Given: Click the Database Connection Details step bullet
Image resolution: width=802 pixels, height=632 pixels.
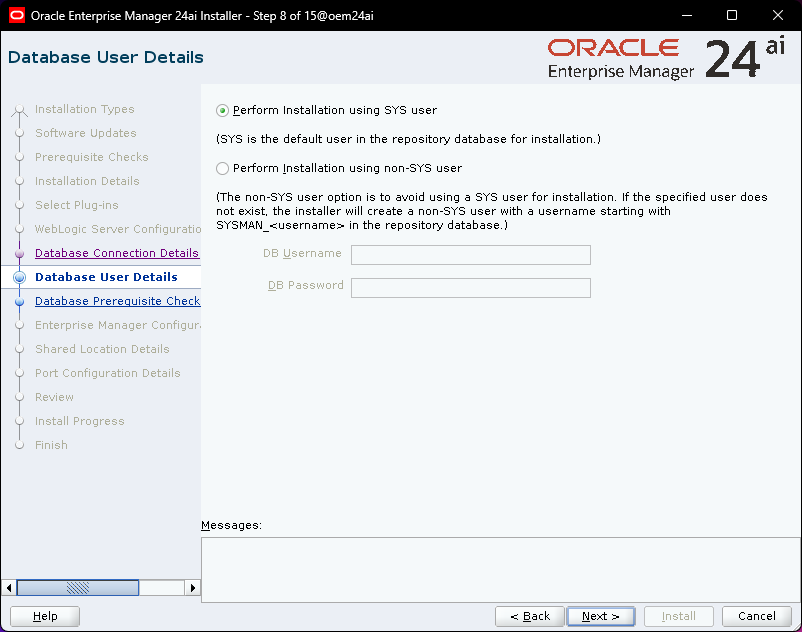Looking at the screenshot, I should [19, 254].
